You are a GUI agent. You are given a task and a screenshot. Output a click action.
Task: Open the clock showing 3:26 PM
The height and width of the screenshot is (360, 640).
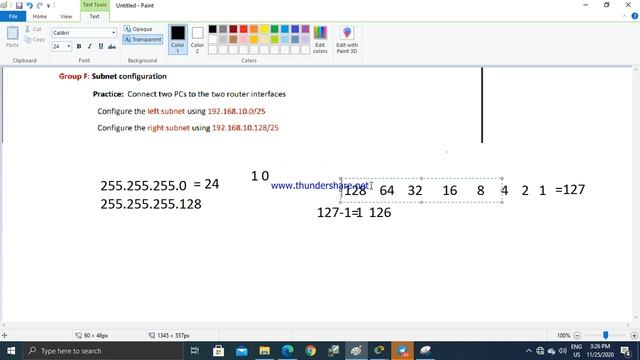(x=600, y=351)
